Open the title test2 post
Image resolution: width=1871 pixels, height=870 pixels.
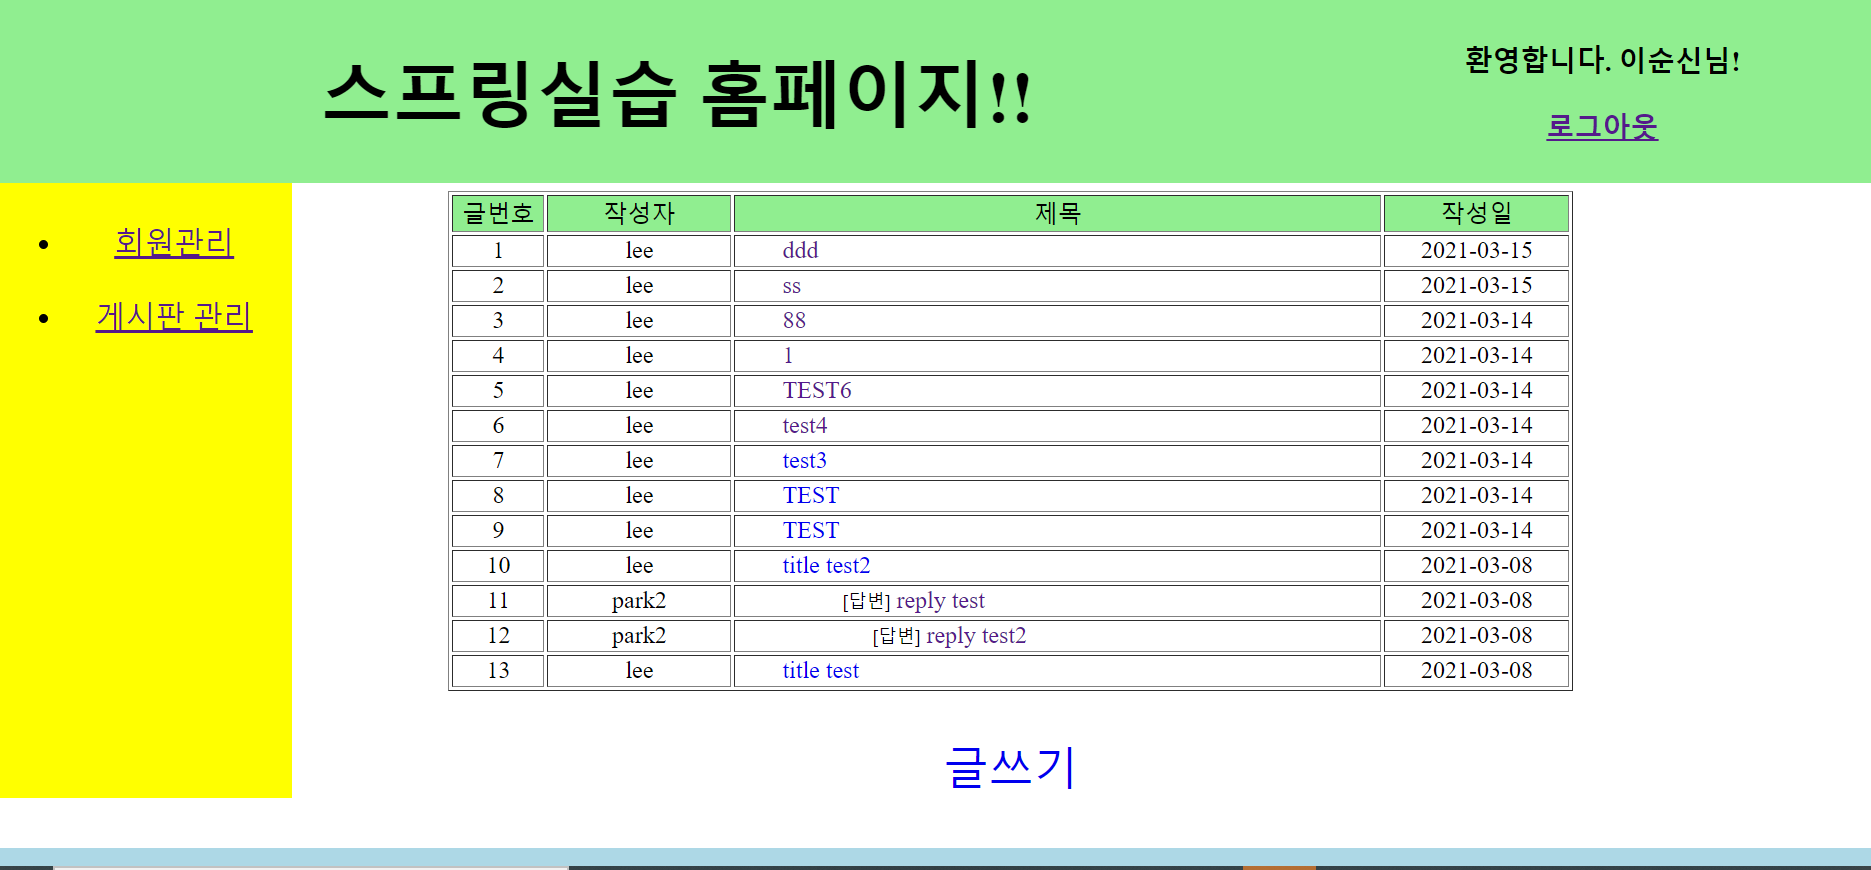click(x=826, y=566)
